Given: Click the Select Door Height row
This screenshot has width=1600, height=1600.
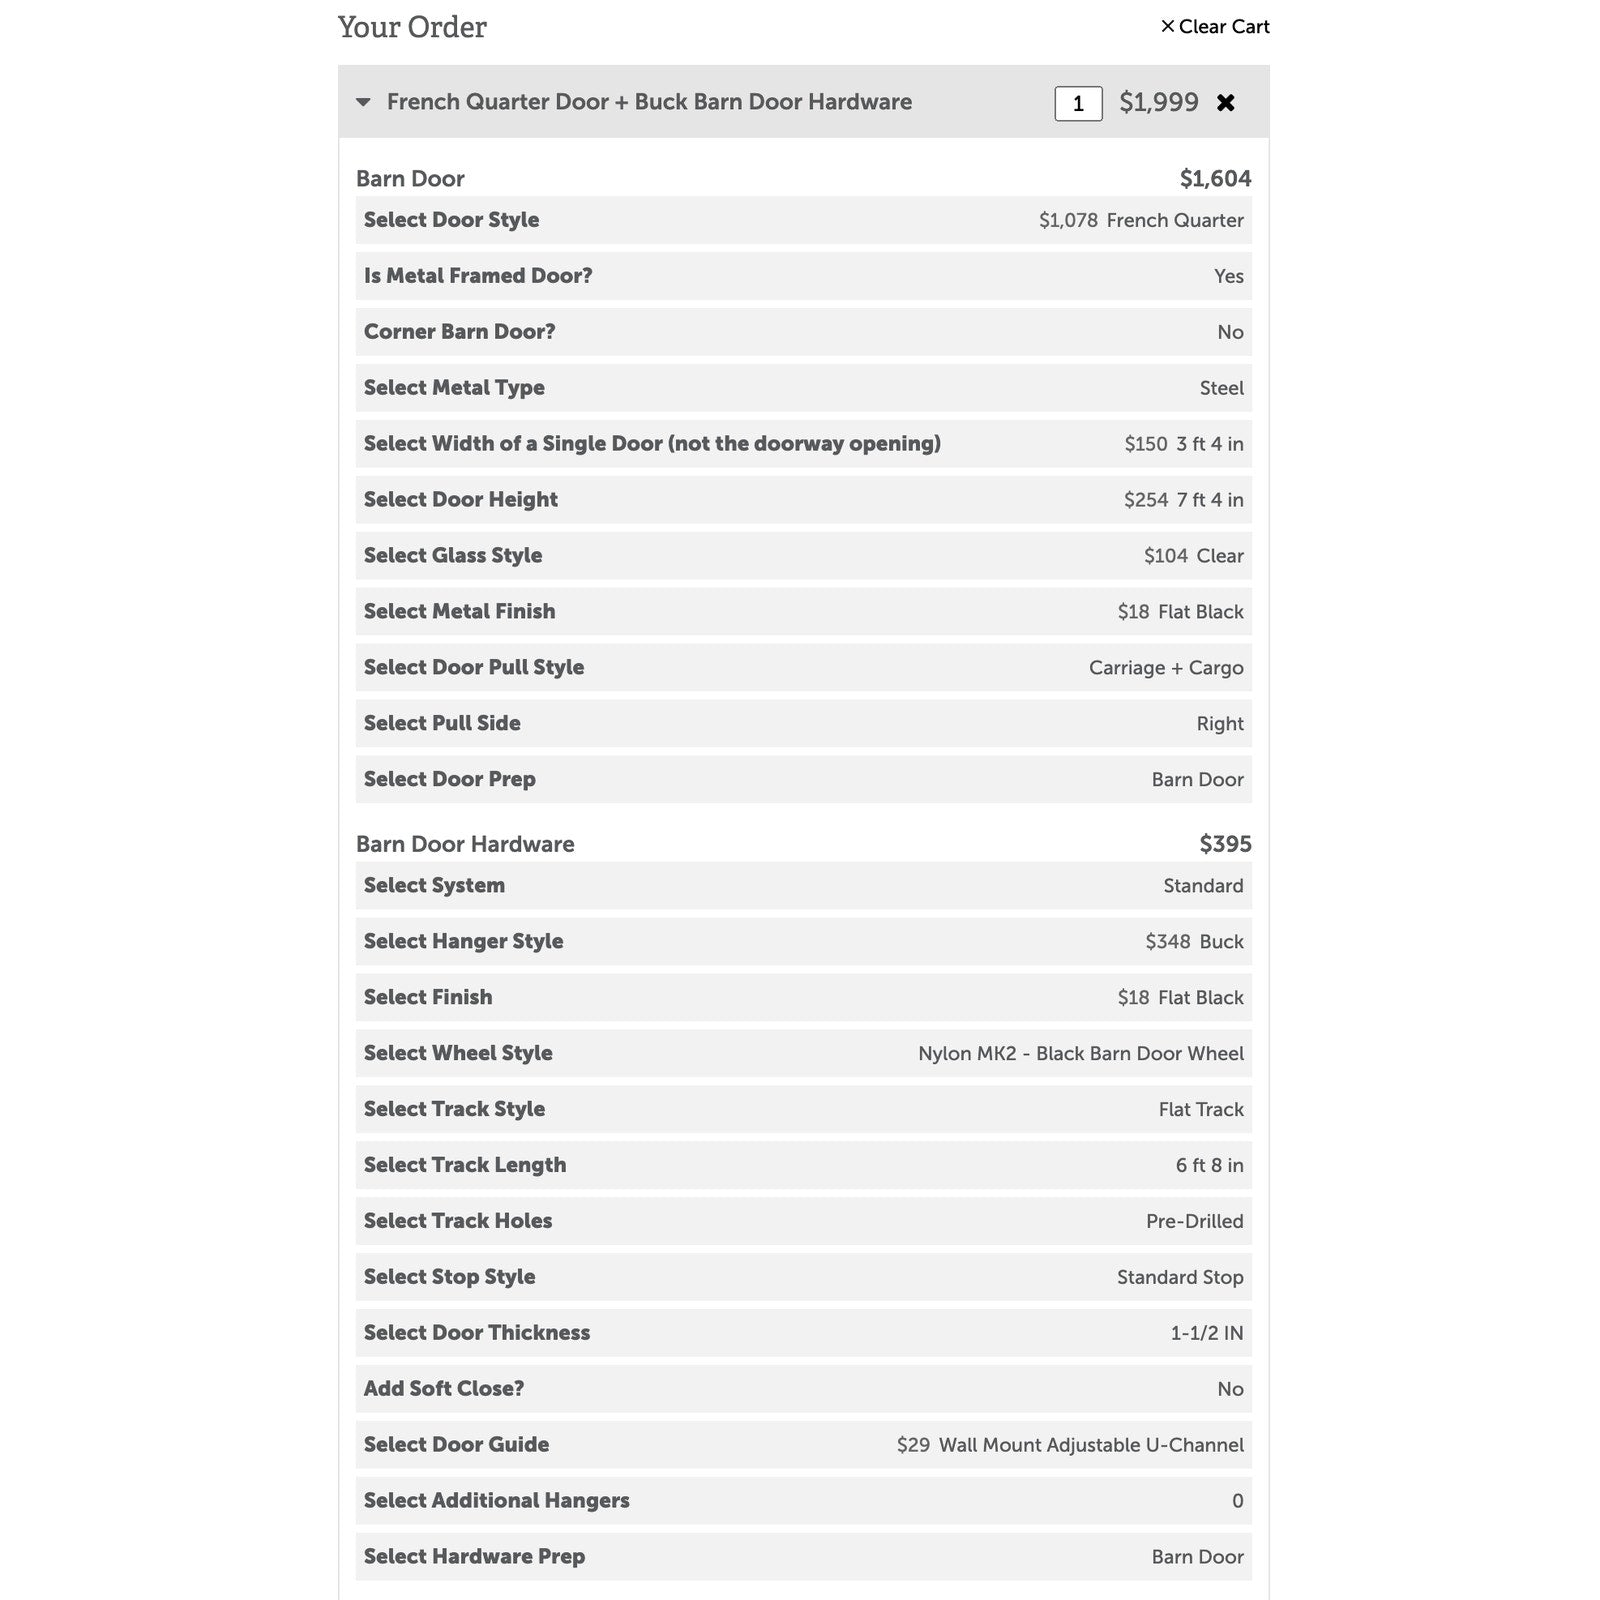Looking at the screenshot, I should [804, 500].
